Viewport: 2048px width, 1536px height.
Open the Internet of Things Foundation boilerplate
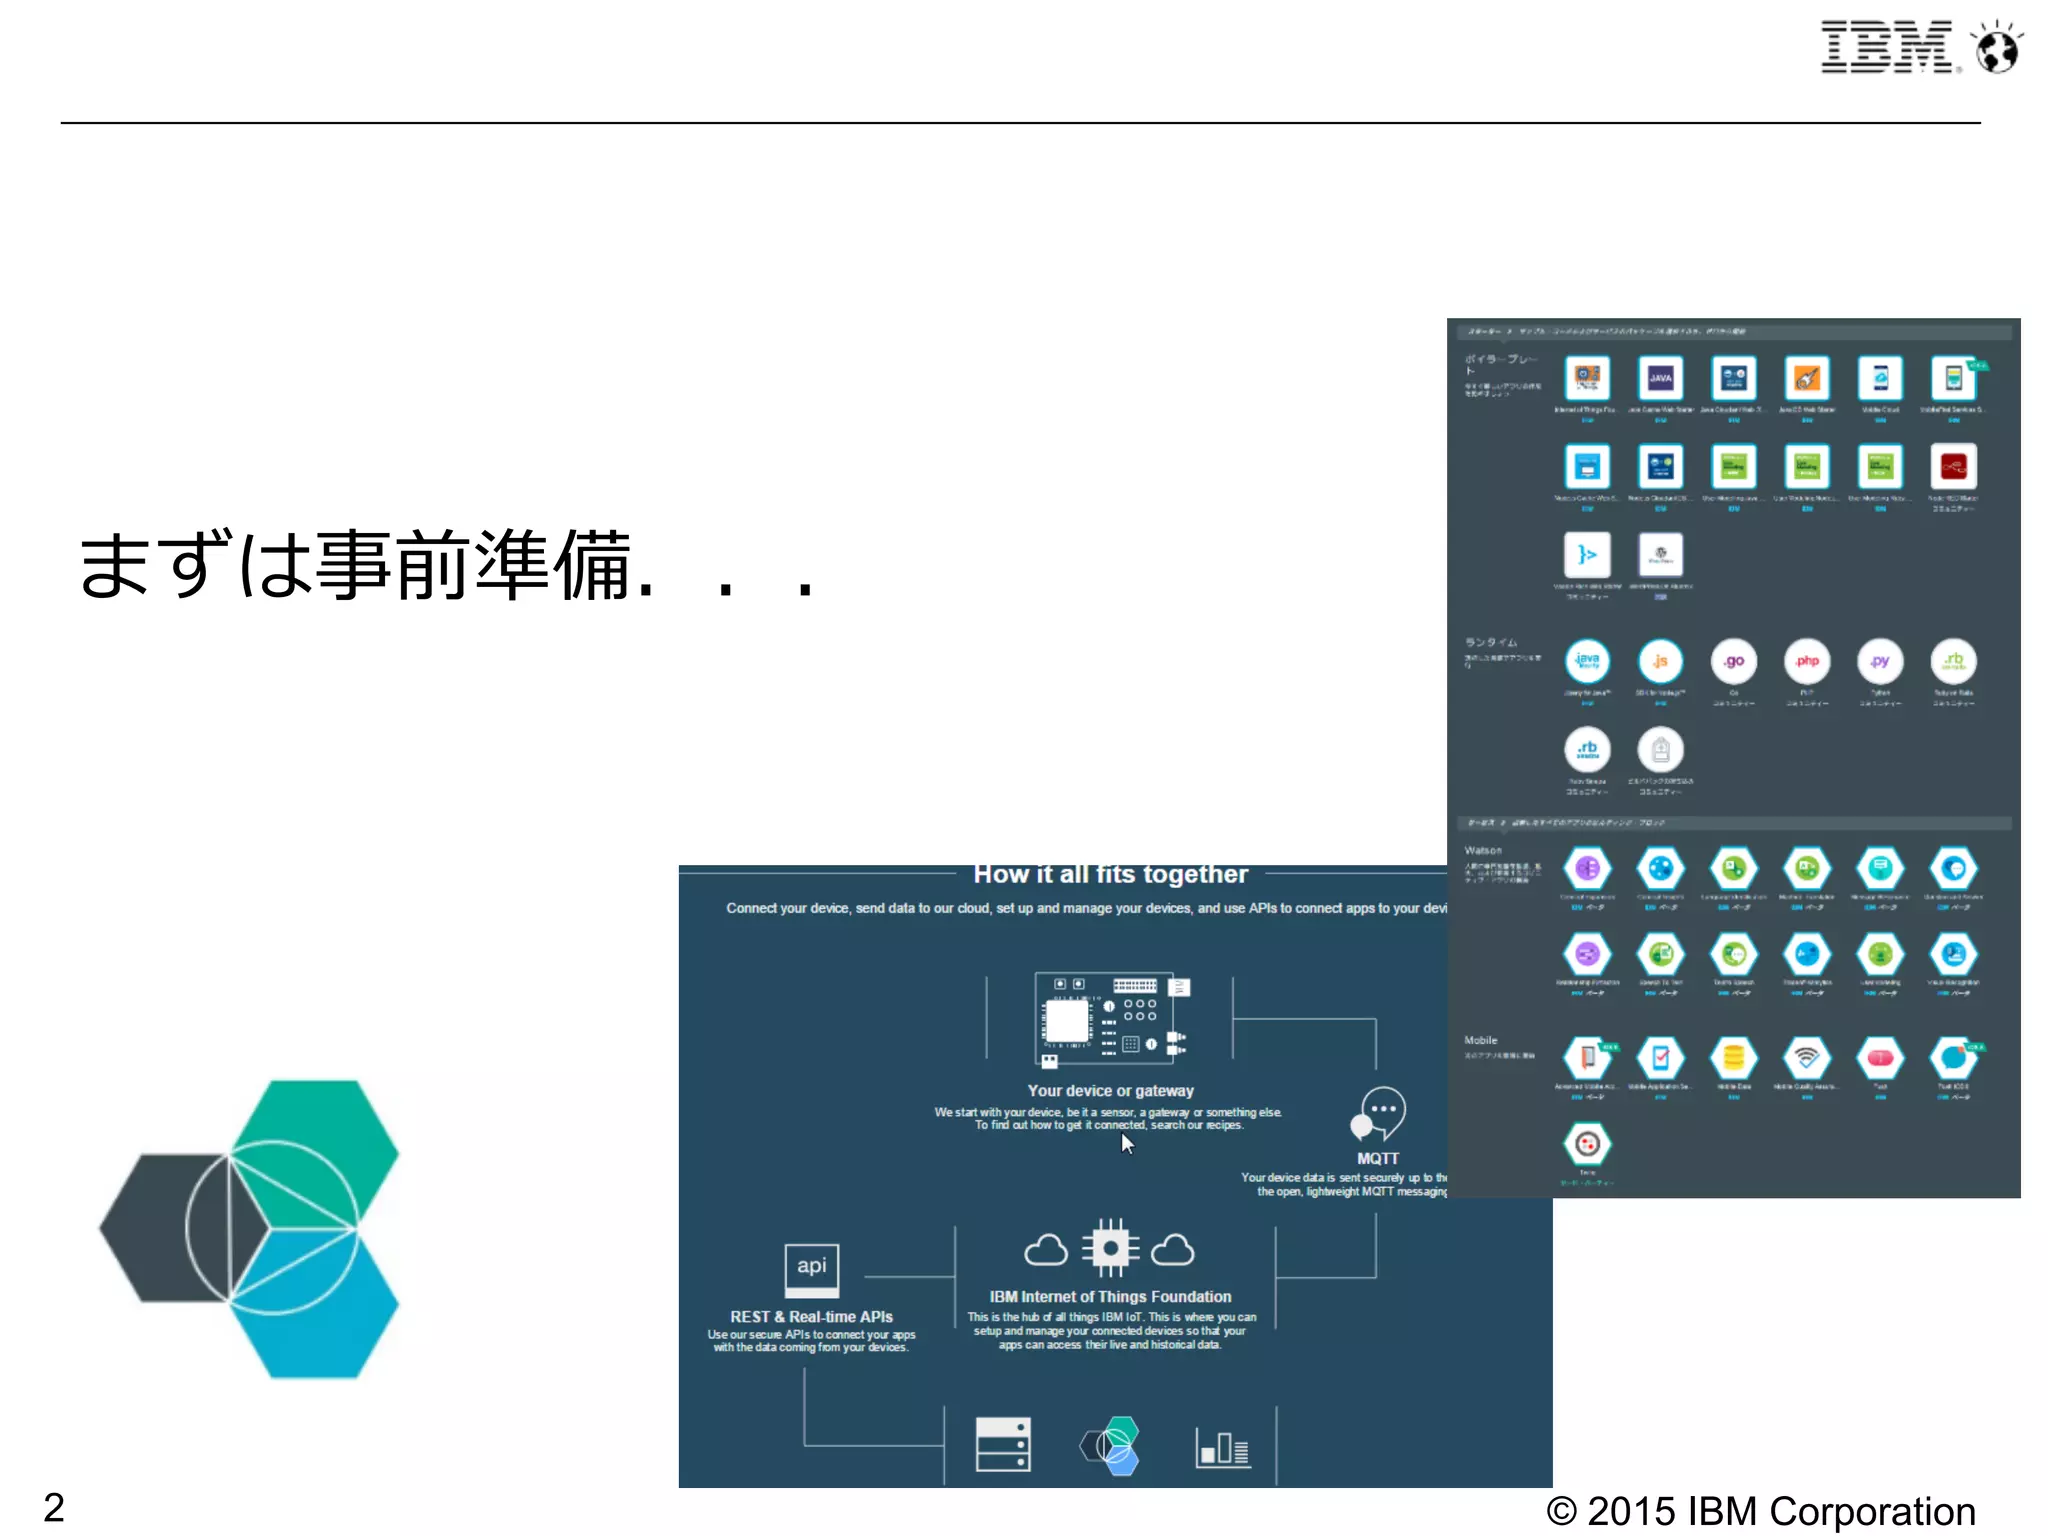[x=1586, y=379]
